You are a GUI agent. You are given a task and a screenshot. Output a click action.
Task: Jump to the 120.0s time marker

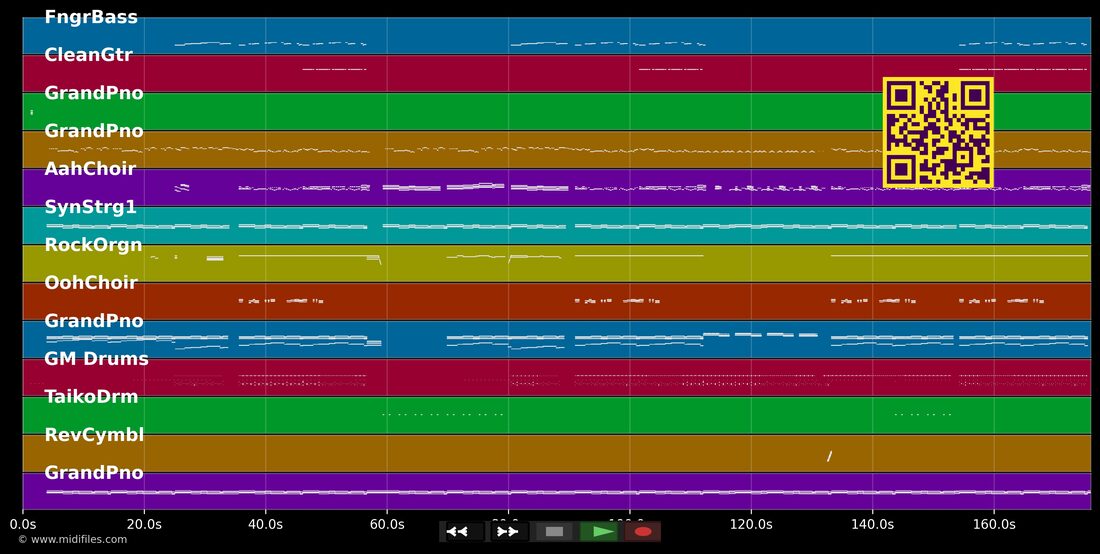pos(751,524)
